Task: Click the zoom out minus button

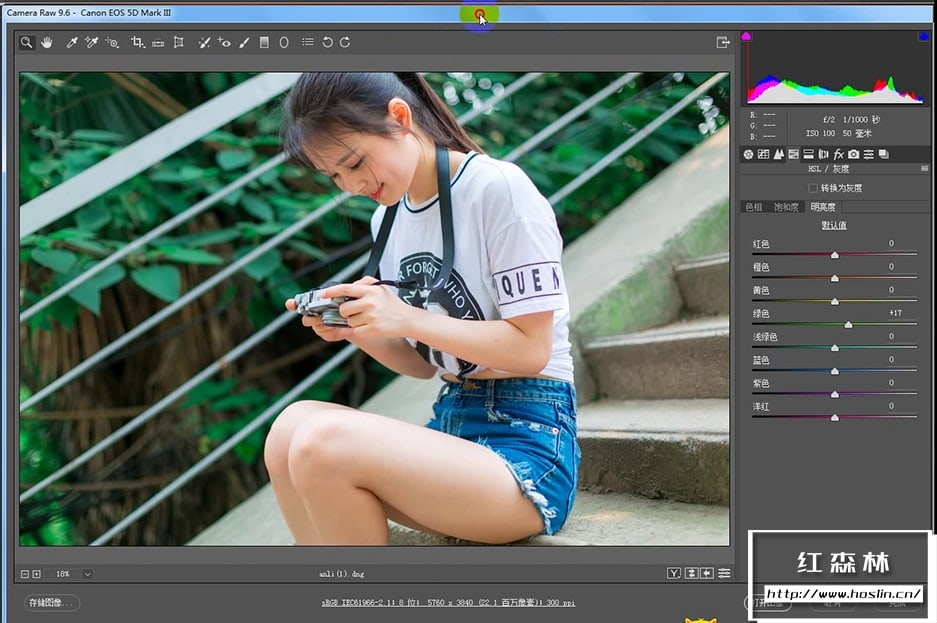Action: tap(25, 574)
